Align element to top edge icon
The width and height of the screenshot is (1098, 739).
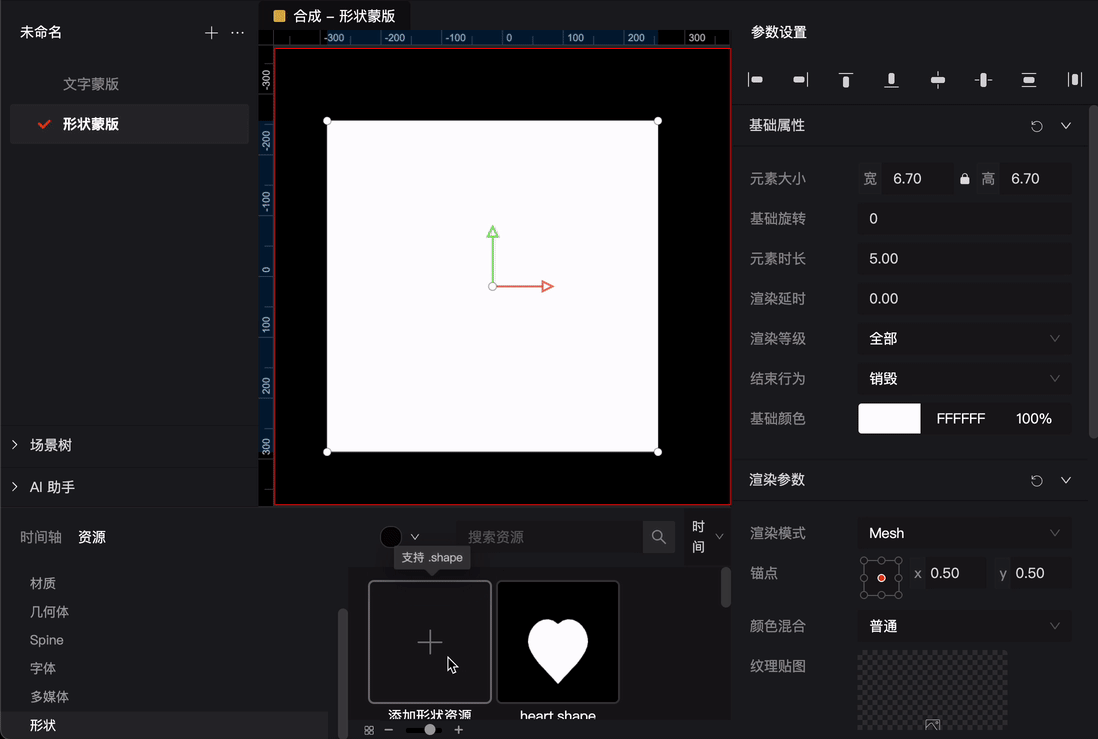(846, 80)
